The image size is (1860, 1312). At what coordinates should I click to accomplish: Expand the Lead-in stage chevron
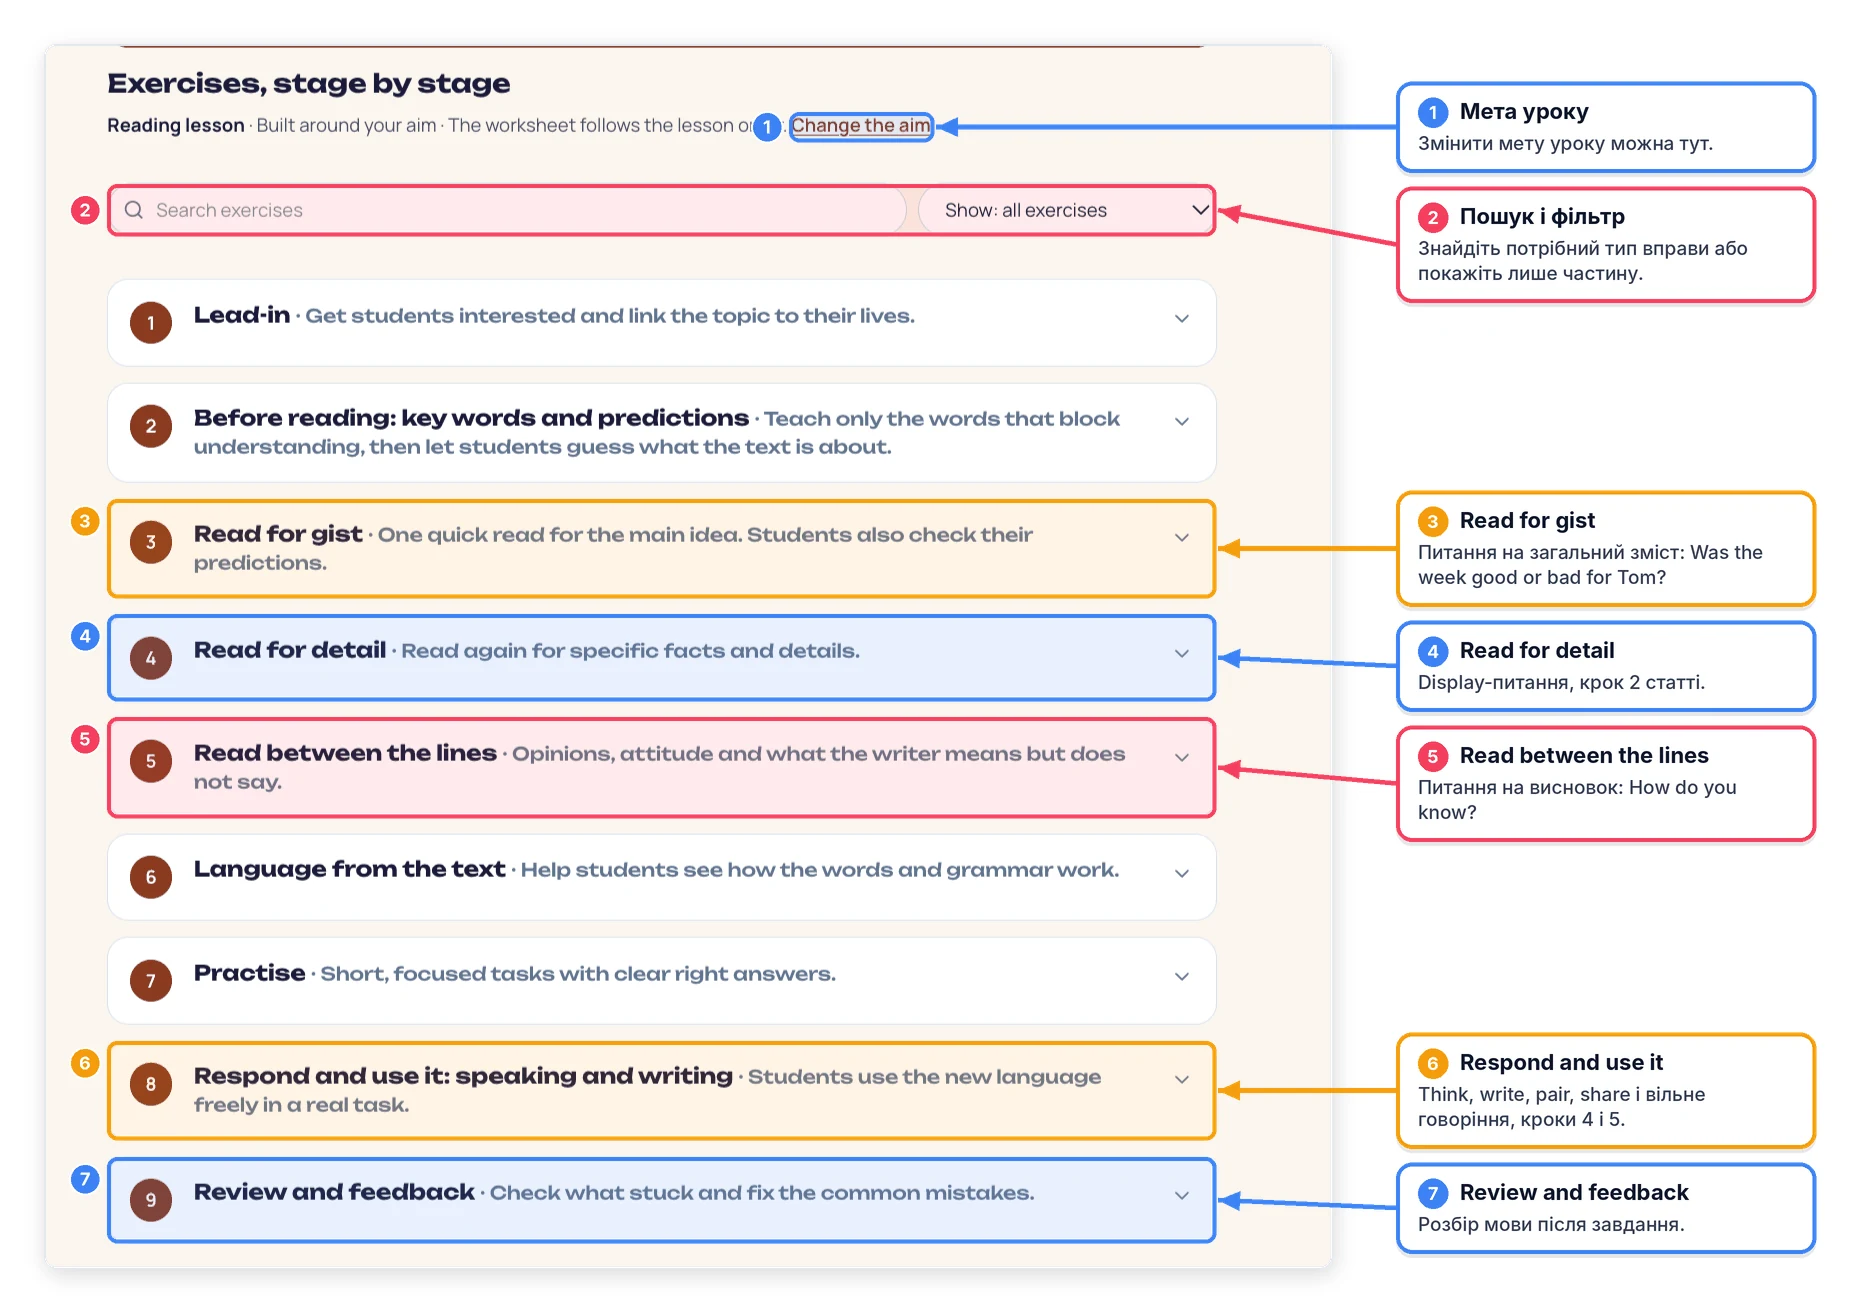[x=1182, y=319]
